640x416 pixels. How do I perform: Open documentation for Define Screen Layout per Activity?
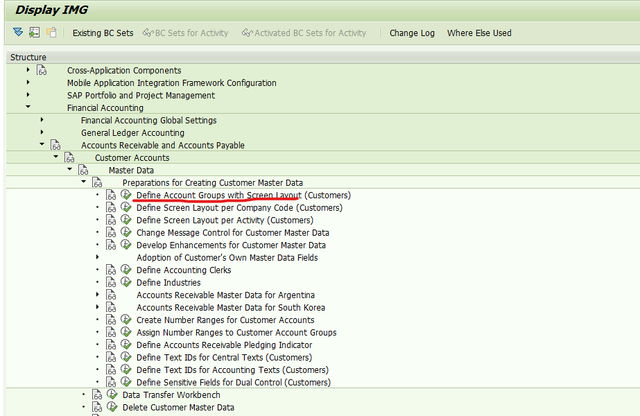[111, 220]
